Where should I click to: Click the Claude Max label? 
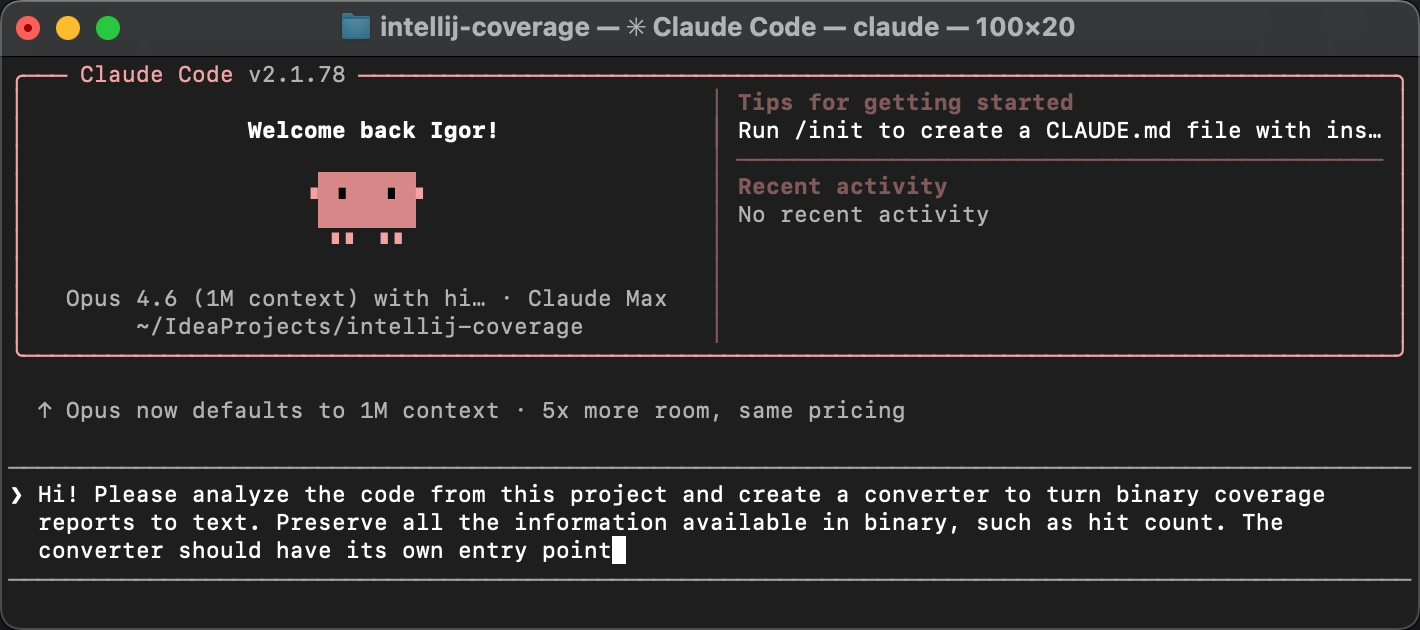pyautogui.click(x=596, y=298)
